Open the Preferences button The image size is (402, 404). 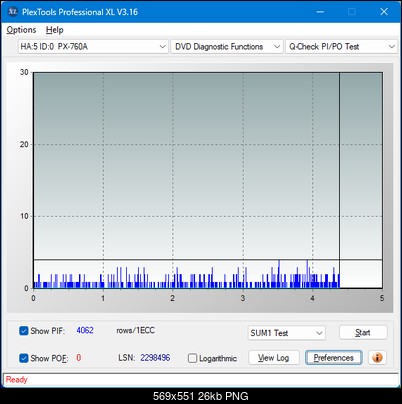pyautogui.click(x=334, y=358)
